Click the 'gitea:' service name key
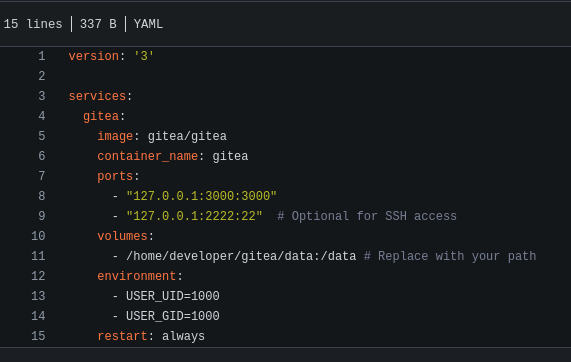 coord(104,116)
